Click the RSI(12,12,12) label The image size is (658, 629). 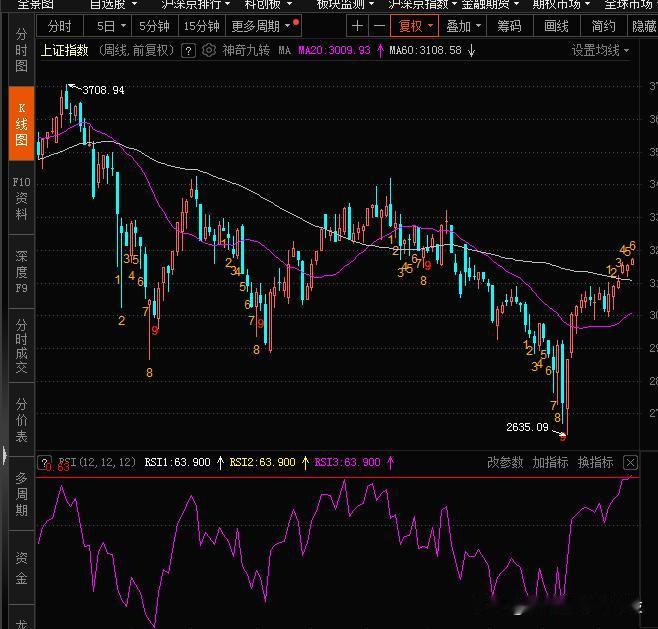(97, 462)
